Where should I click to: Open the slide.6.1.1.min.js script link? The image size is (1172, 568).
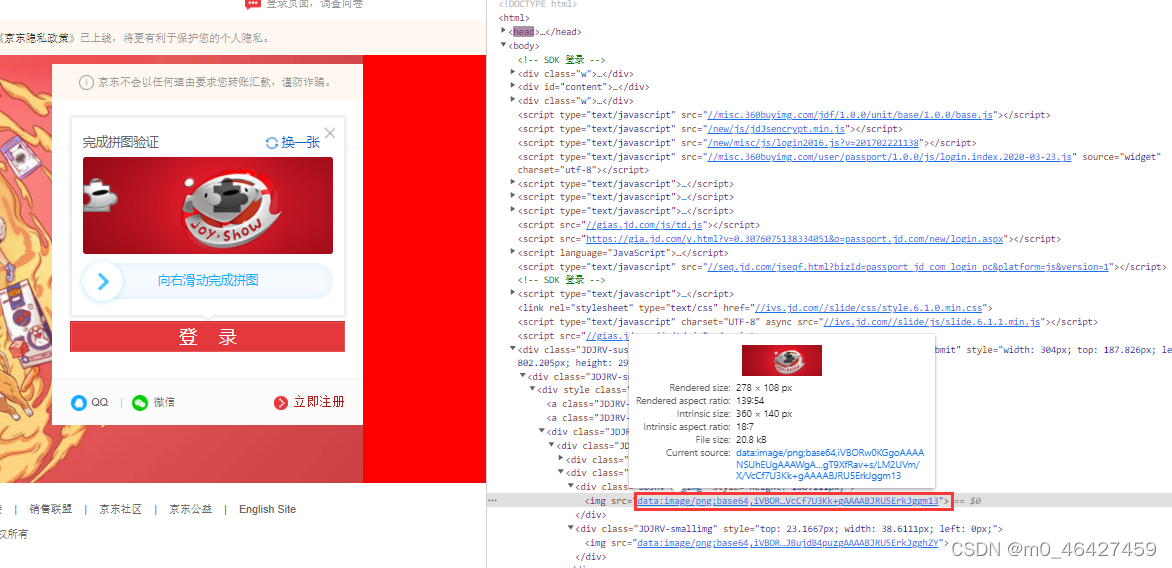point(931,322)
